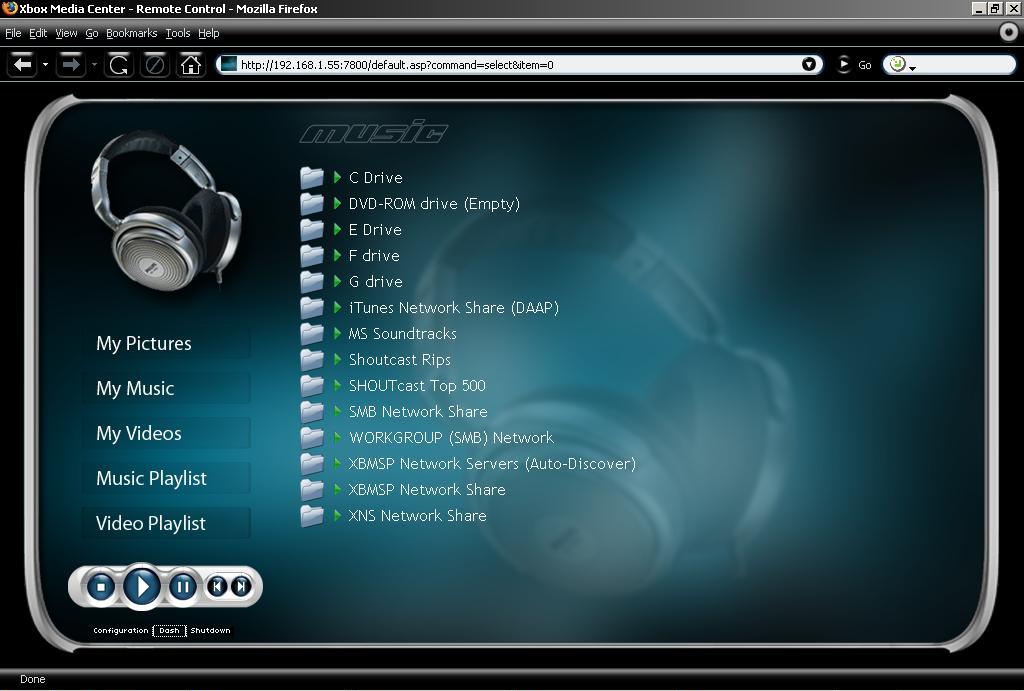
Task: Select XBMSP Network Servers (Auto-Discover) text
Action: 492,464
